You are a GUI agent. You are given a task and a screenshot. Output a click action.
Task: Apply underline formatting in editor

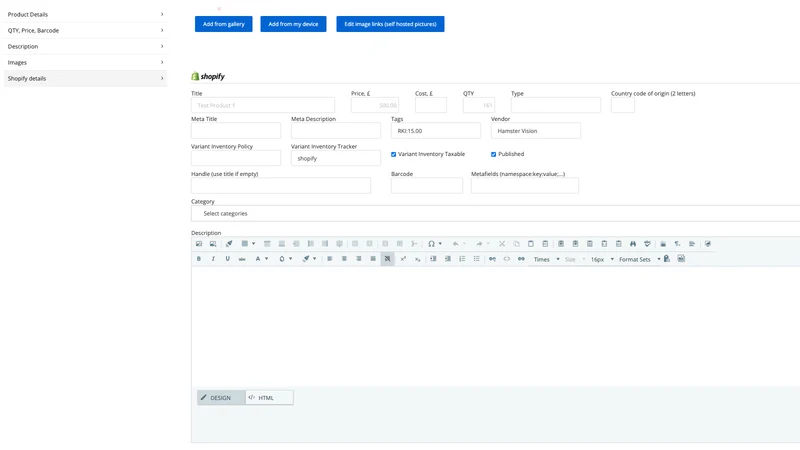(x=228, y=259)
